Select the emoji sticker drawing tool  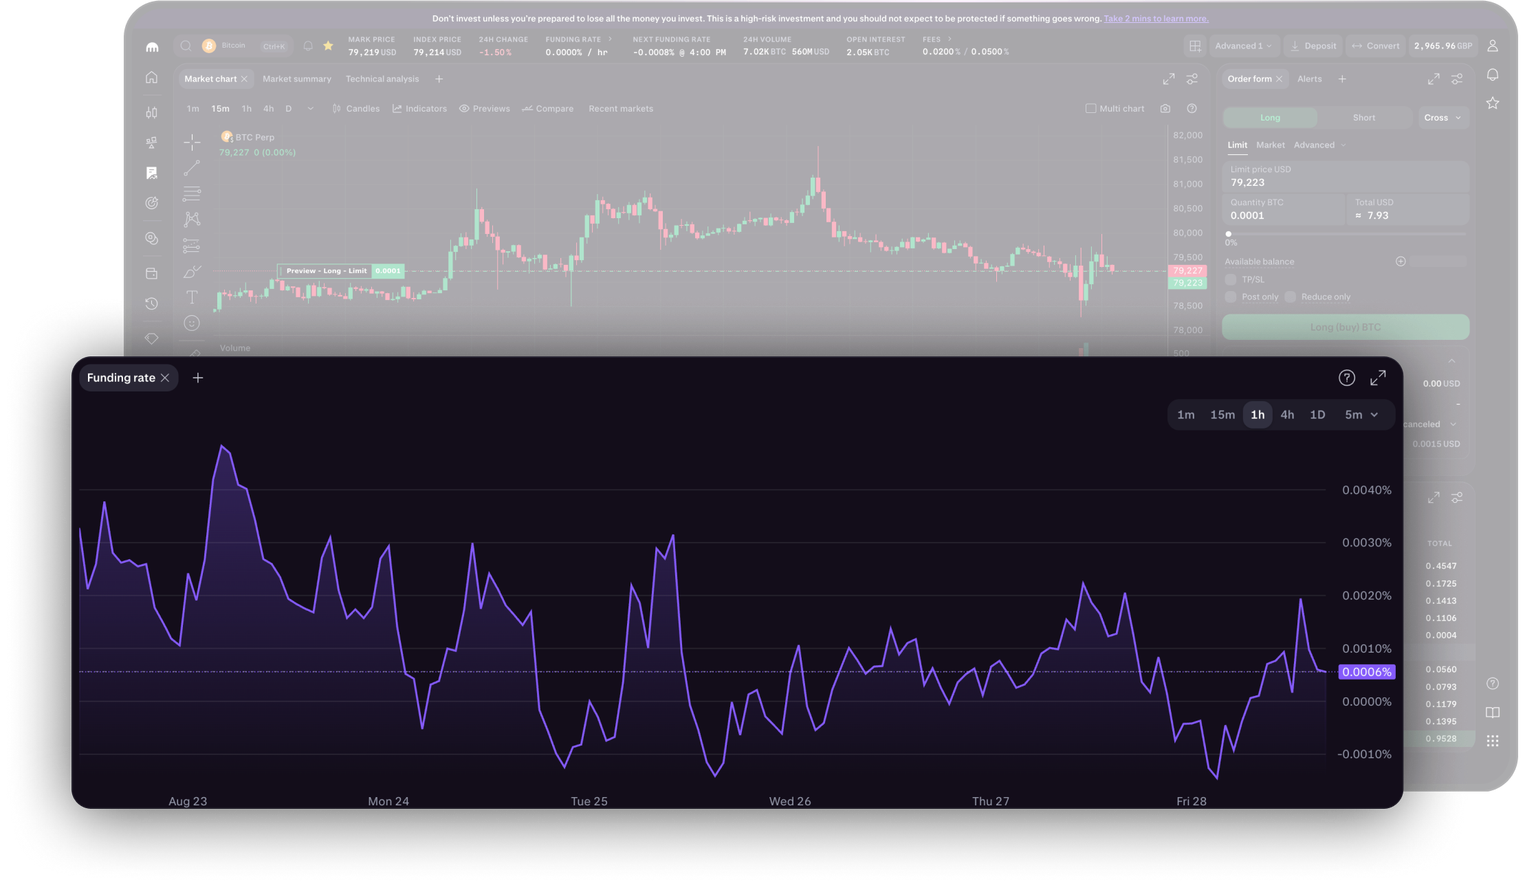[x=192, y=323]
